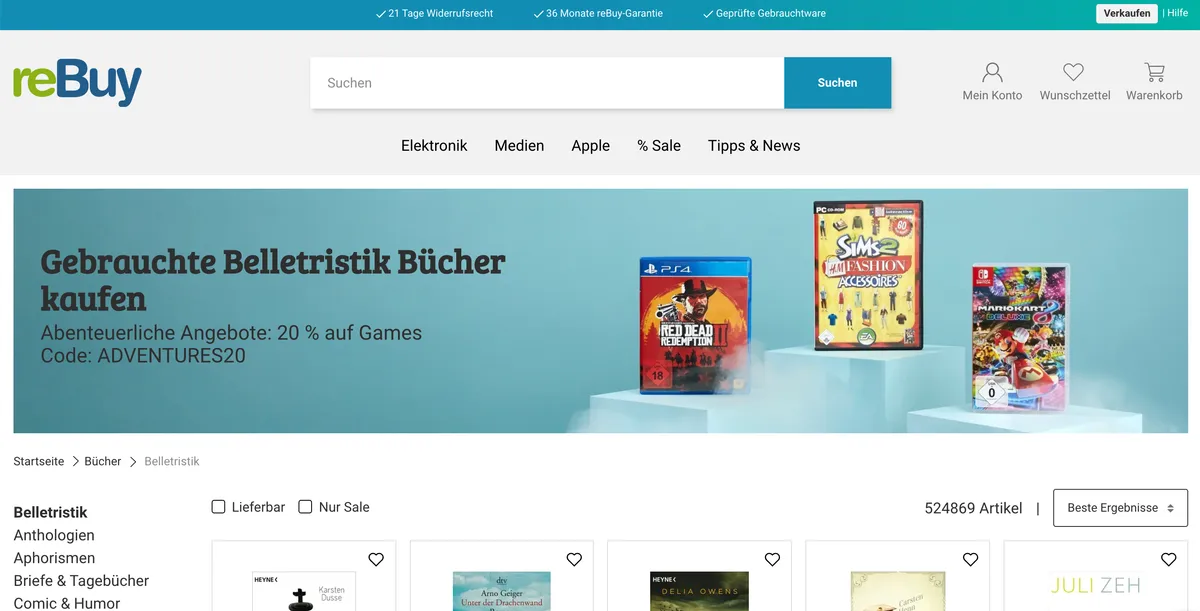Click heart icon on the Arno Geiger book
This screenshot has width=1200, height=611.
pos(574,559)
